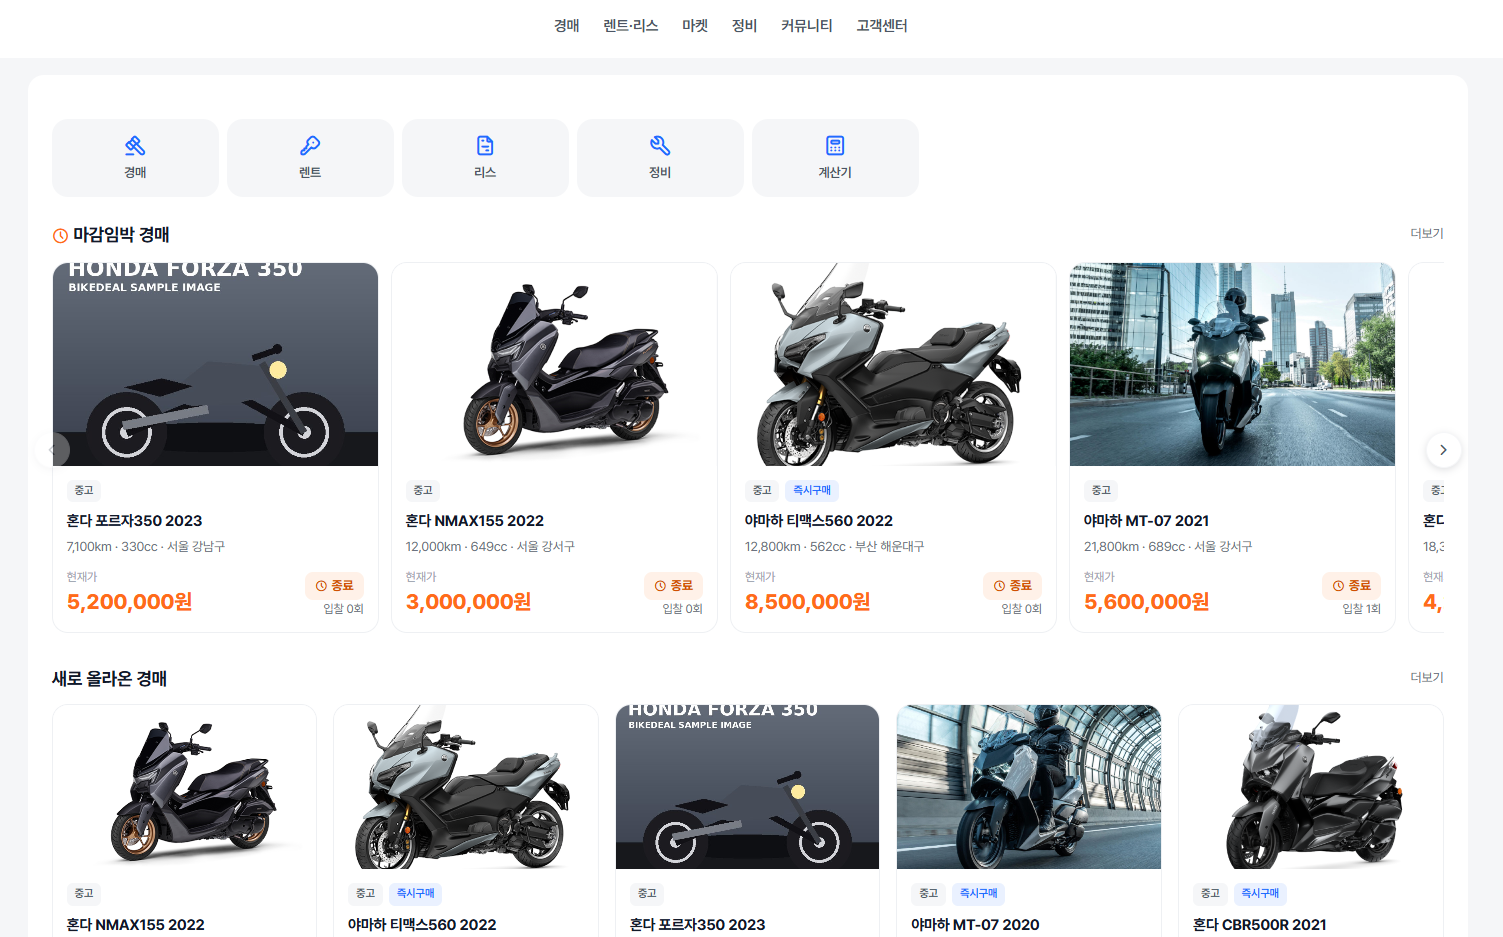
Task: Open 고객센터 in the top navigation
Action: 882,26
